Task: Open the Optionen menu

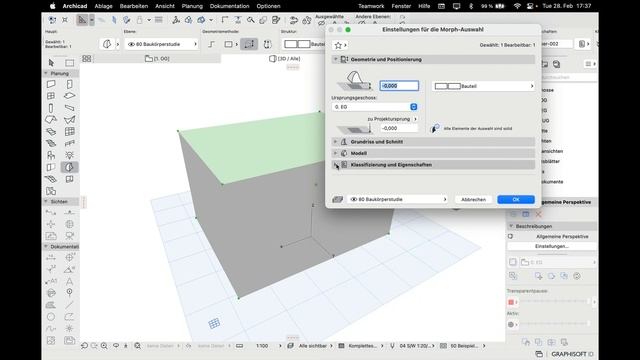Action: [x=268, y=6]
